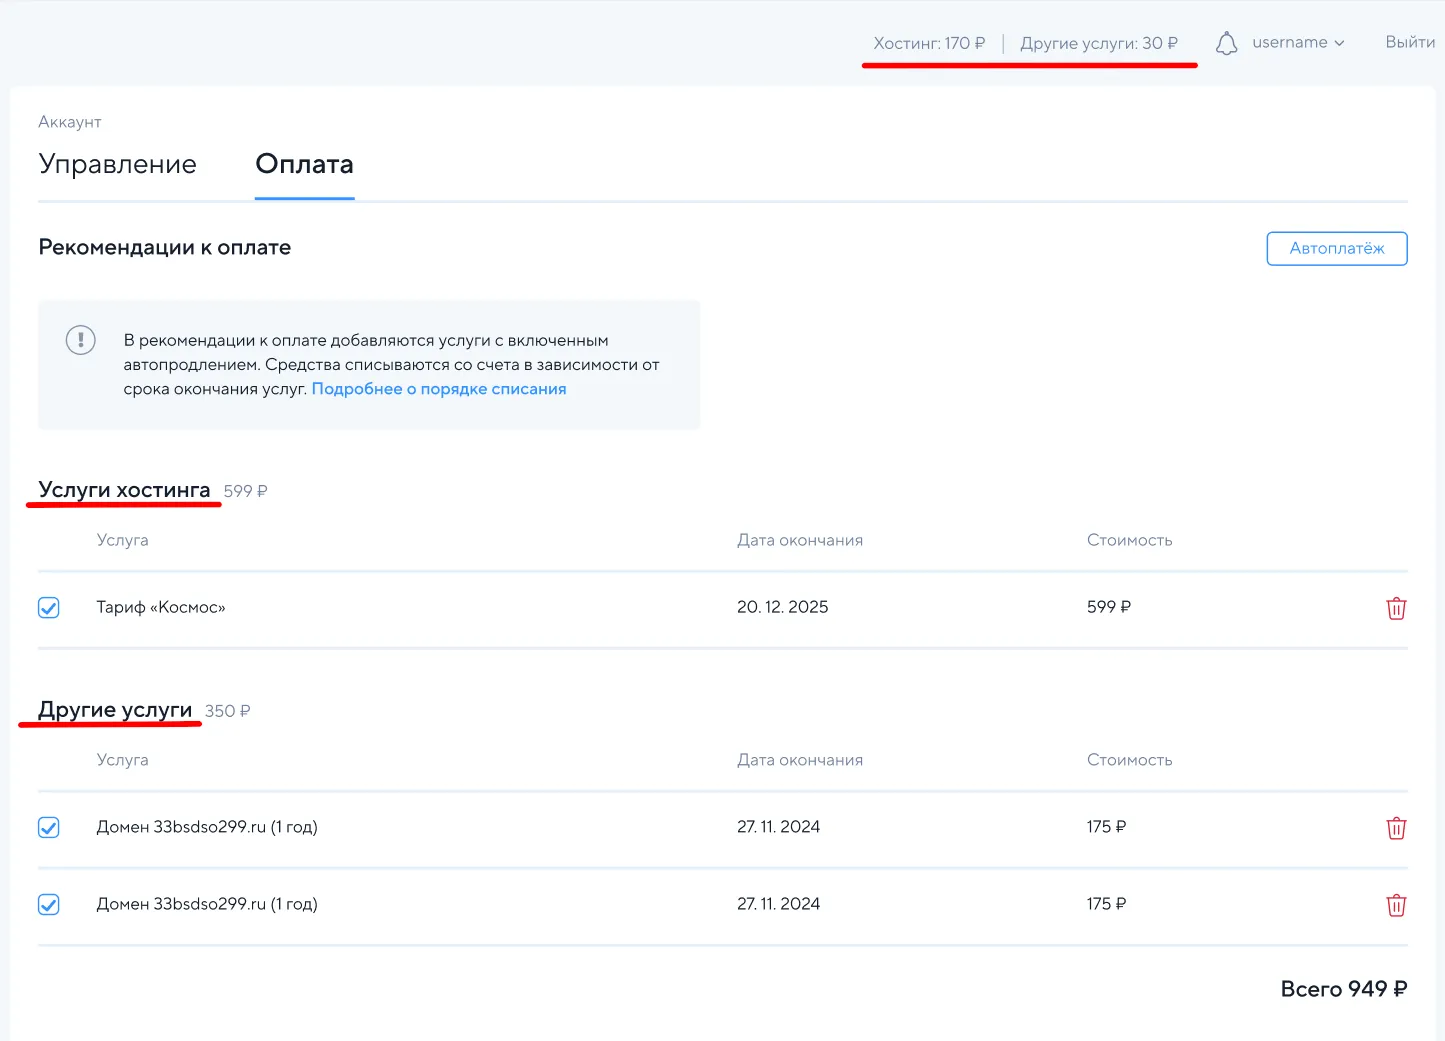Toggle checkbox of the first domain row
This screenshot has width=1445, height=1041.
pos(49,828)
